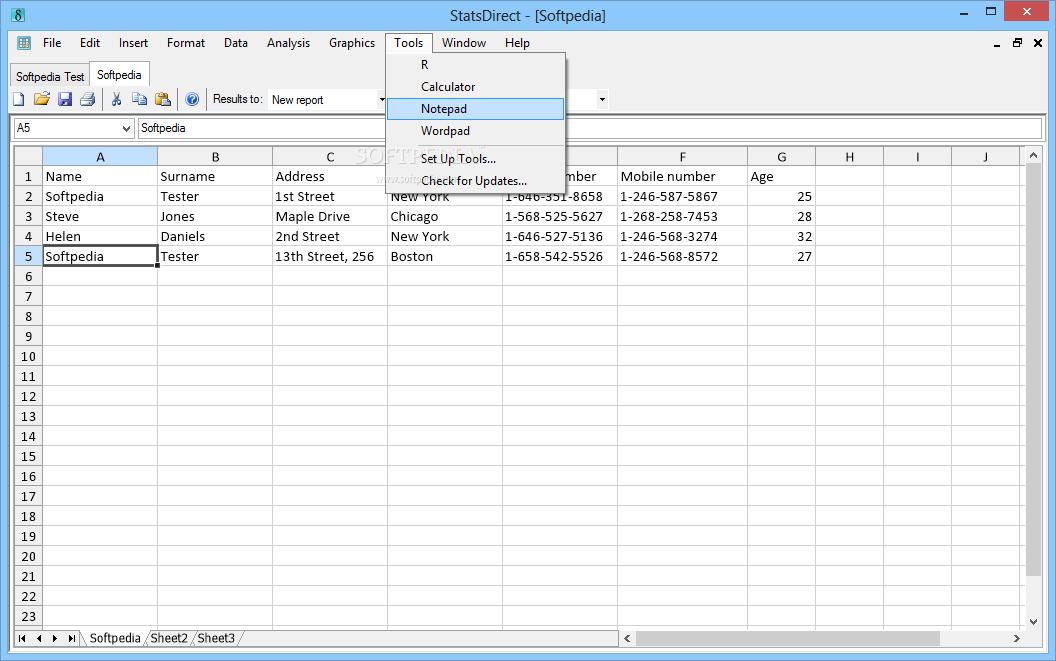Select cell containing Steve
Screen dimensions: 1056x661
point(100,217)
